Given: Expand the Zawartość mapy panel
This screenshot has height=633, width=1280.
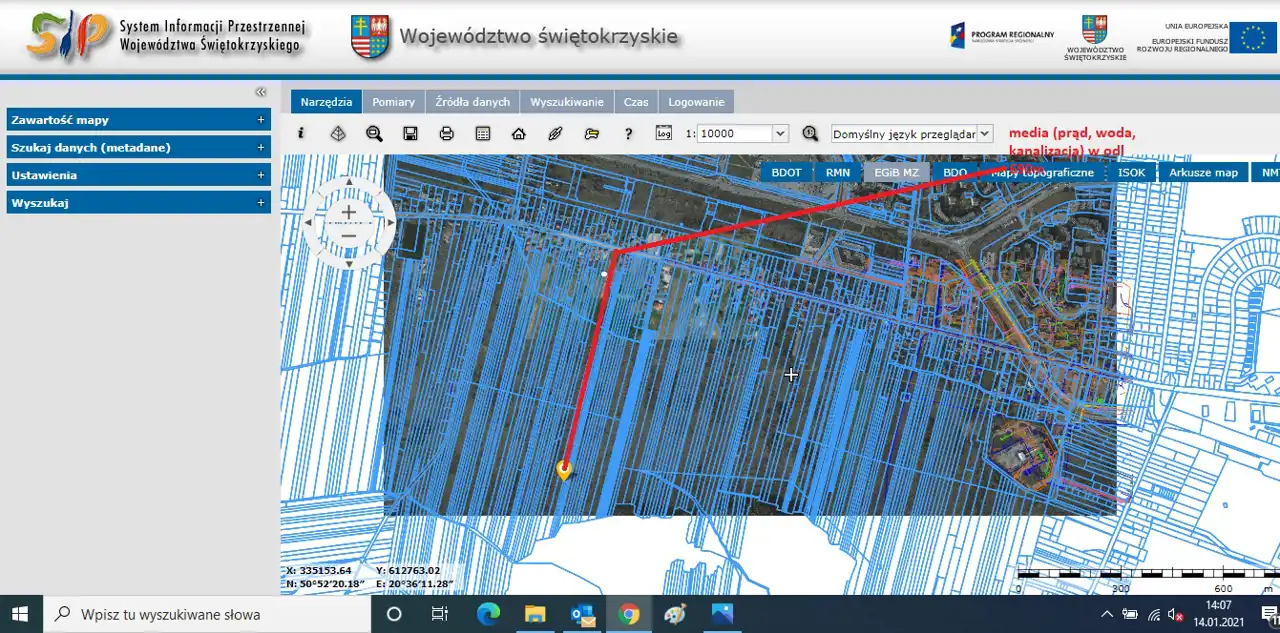Looking at the screenshot, I should click(138, 119).
